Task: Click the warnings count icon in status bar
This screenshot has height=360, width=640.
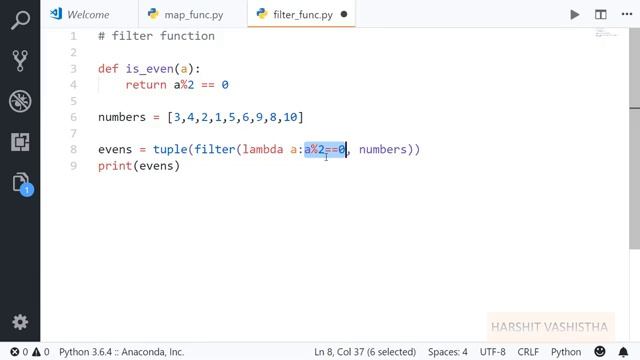Action: pyautogui.click(x=41, y=352)
